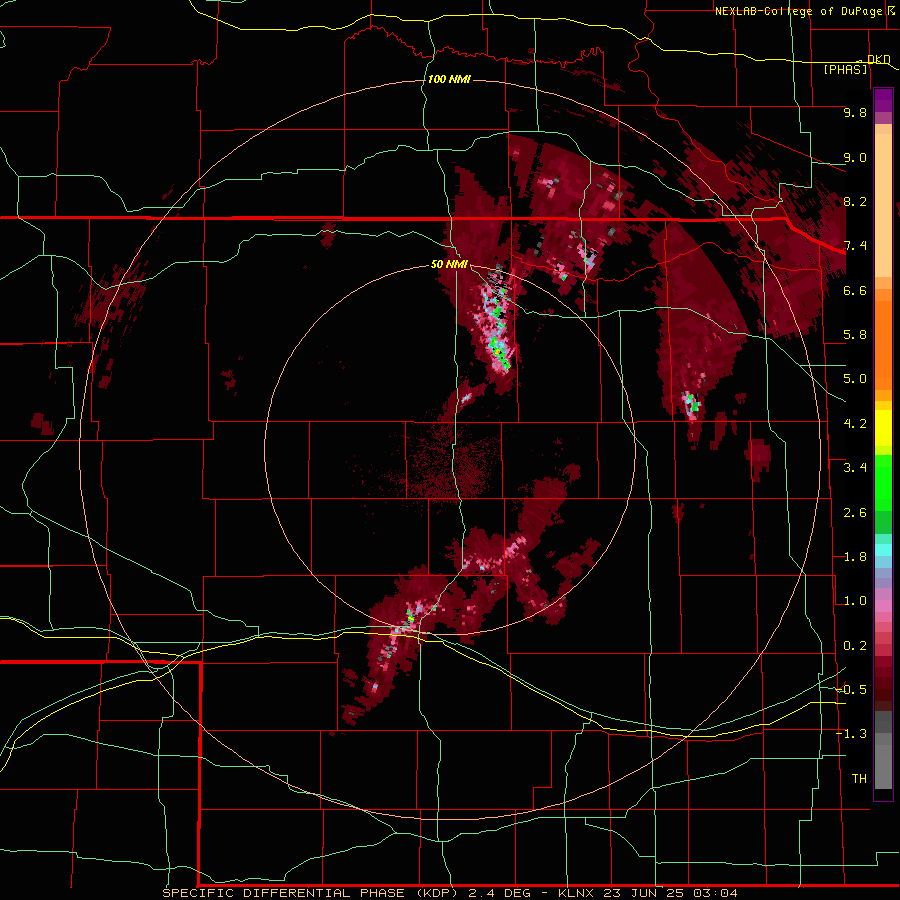Click the 9.0 value on the colorbar scale
Image resolution: width=900 pixels, height=900 pixels.
(855, 157)
